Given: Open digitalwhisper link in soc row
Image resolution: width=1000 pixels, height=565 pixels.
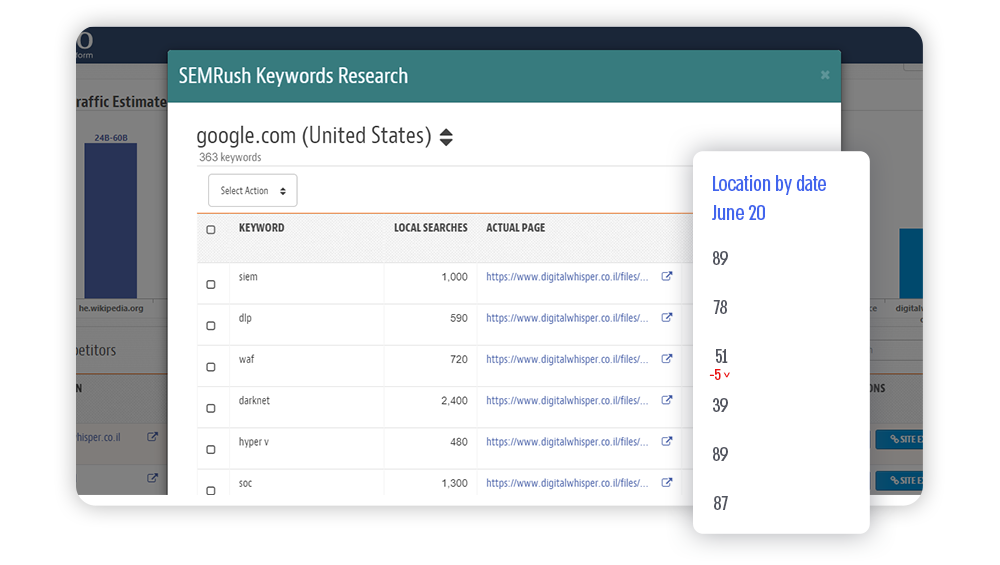Looking at the screenshot, I should (x=567, y=483).
